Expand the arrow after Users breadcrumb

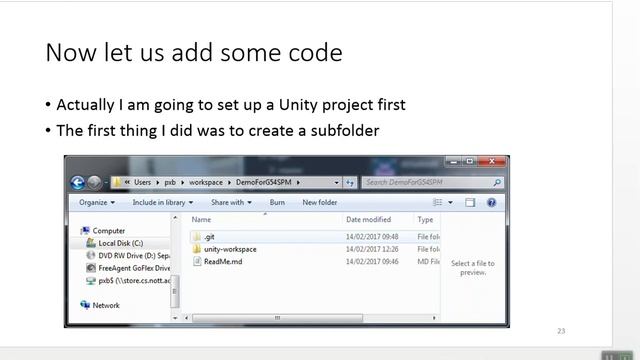158,182
